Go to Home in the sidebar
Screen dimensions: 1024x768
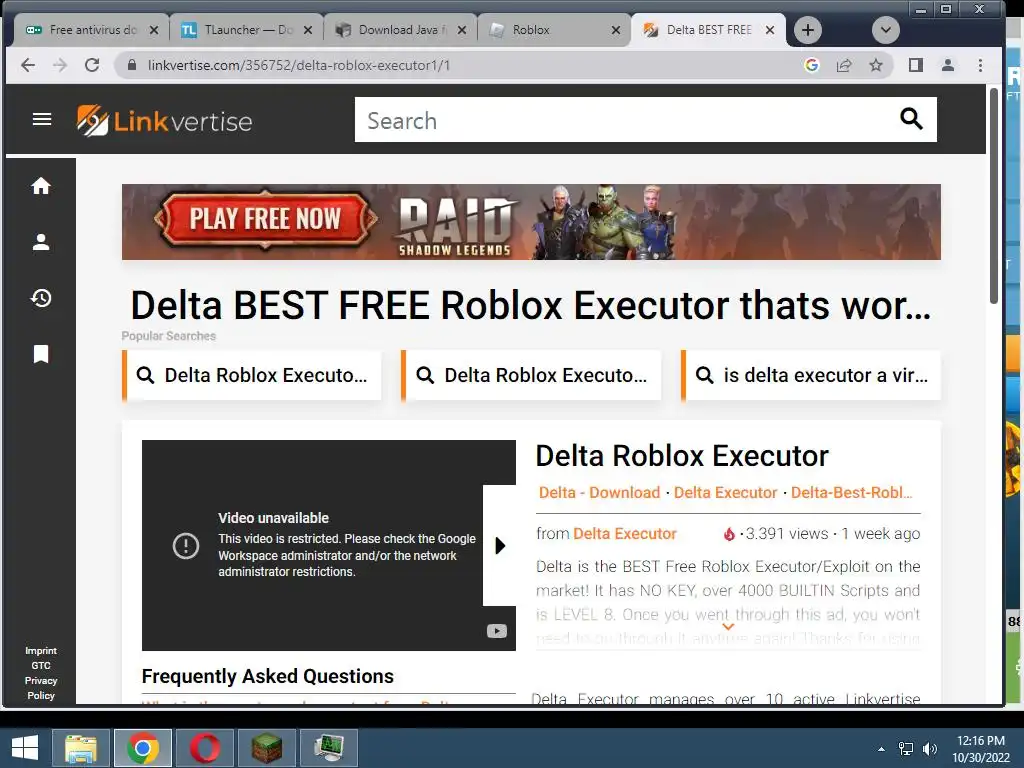(x=41, y=186)
